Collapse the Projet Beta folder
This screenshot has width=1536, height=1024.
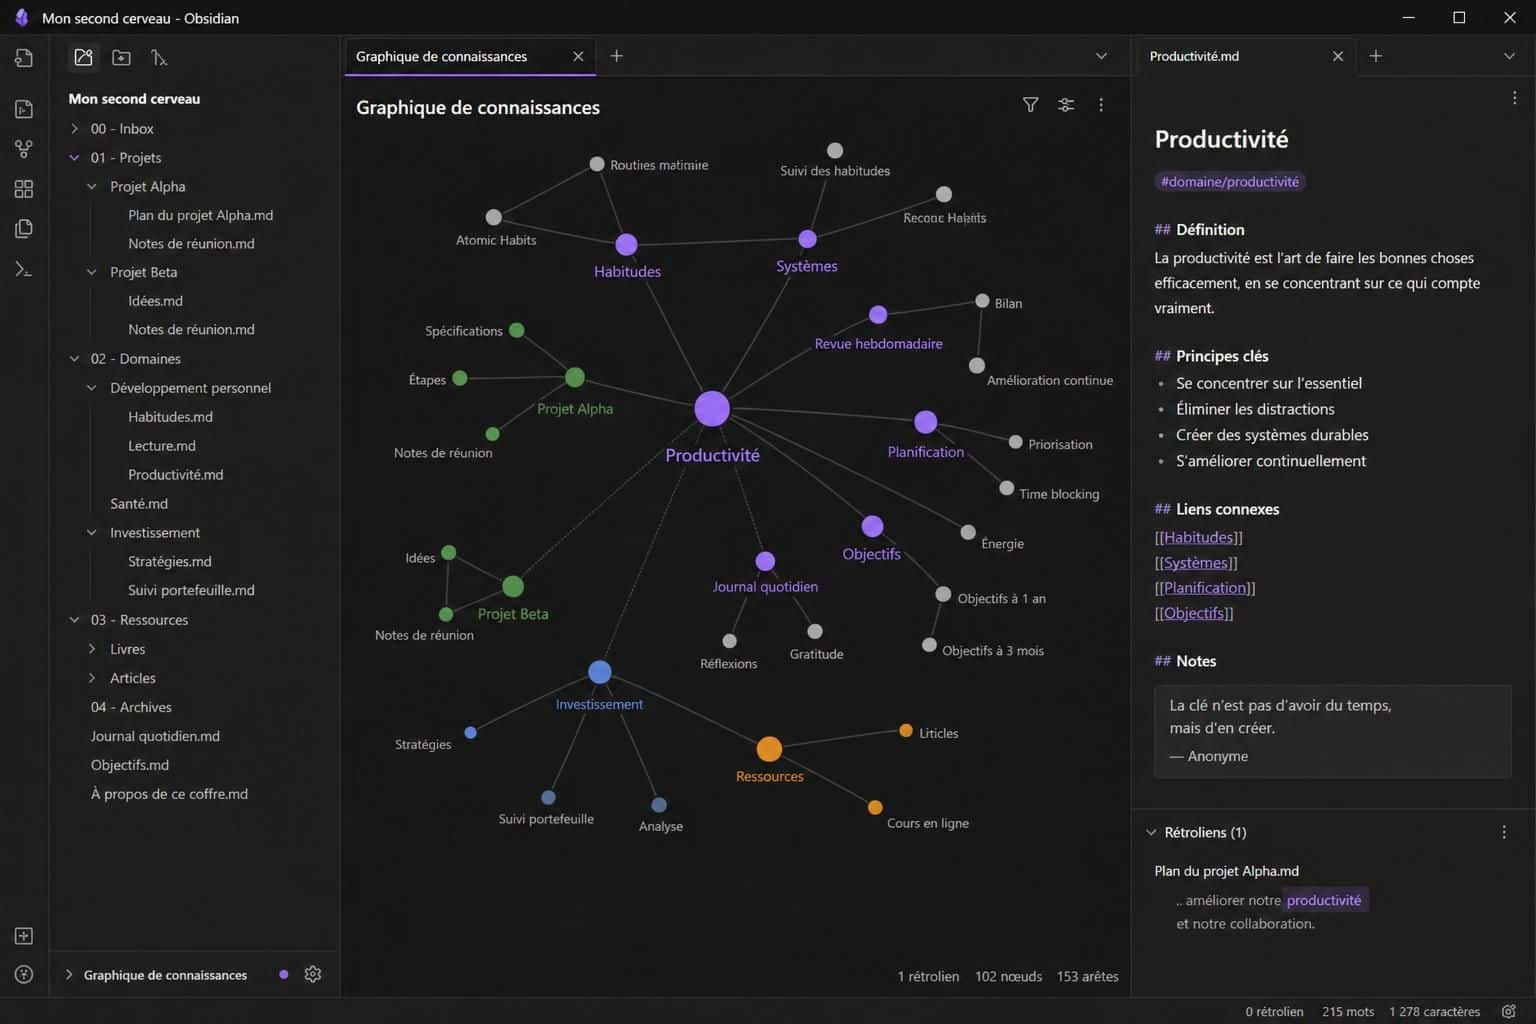92,272
